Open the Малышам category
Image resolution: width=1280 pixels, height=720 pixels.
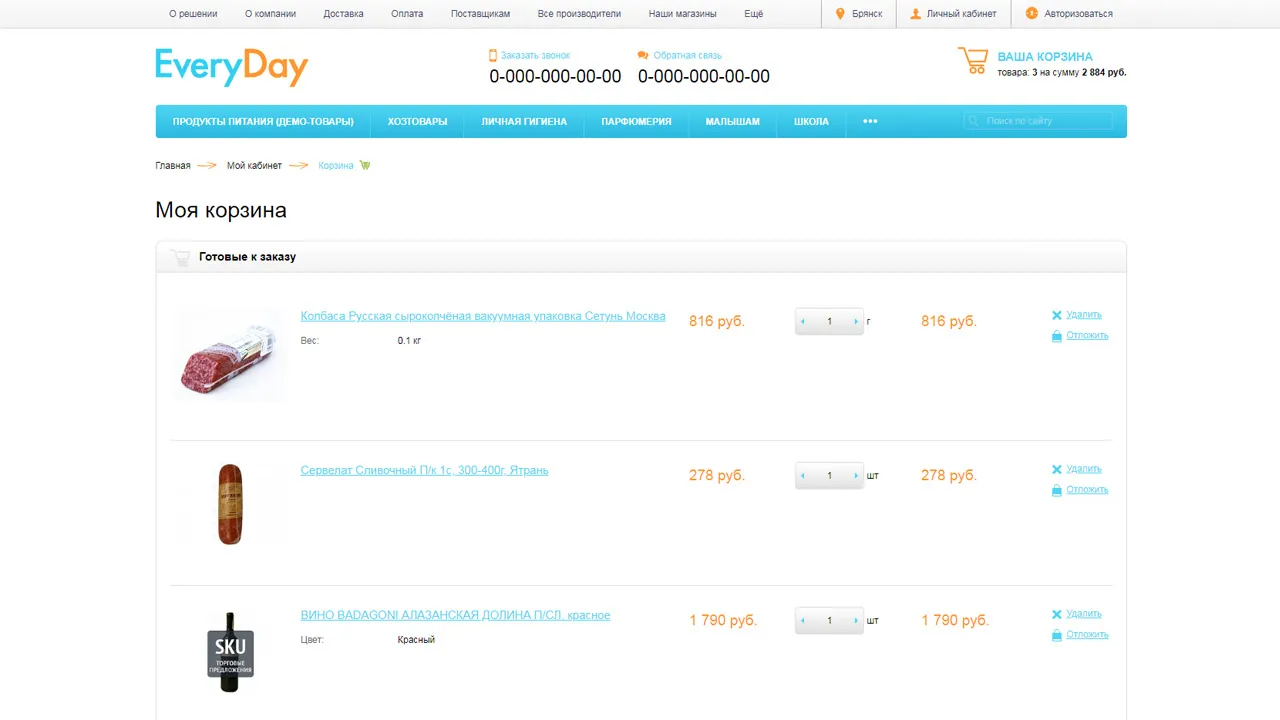click(733, 121)
